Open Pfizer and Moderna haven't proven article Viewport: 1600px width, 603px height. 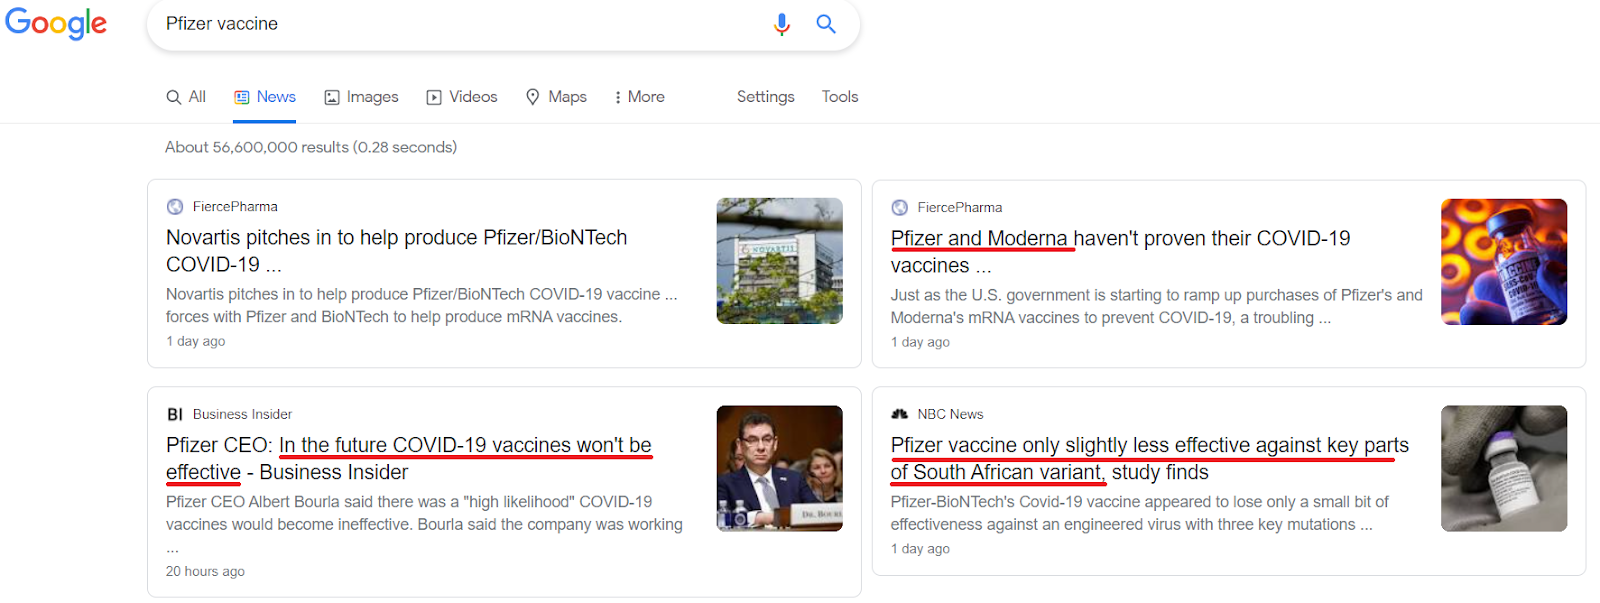[1120, 239]
